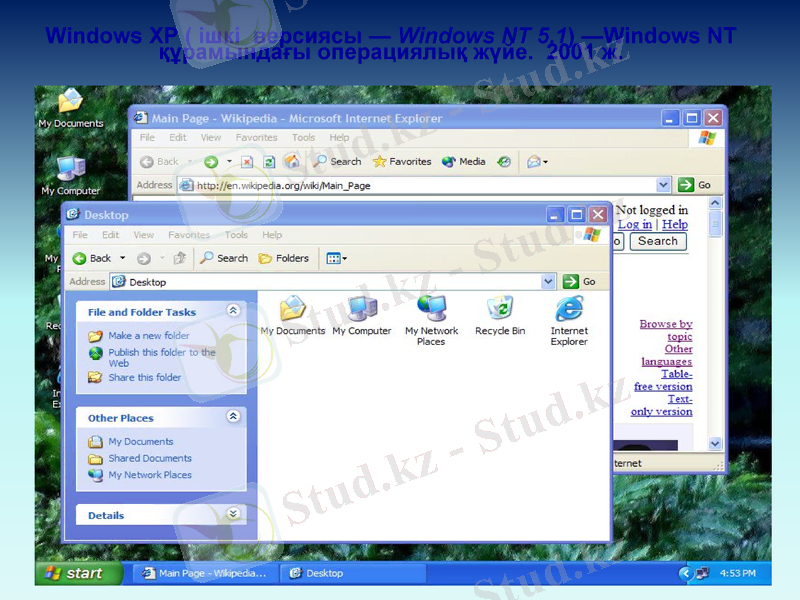The width and height of the screenshot is (800, 600).
Task: Open the Address bar dropdown in Desktop window
Action: pos(548,282)
